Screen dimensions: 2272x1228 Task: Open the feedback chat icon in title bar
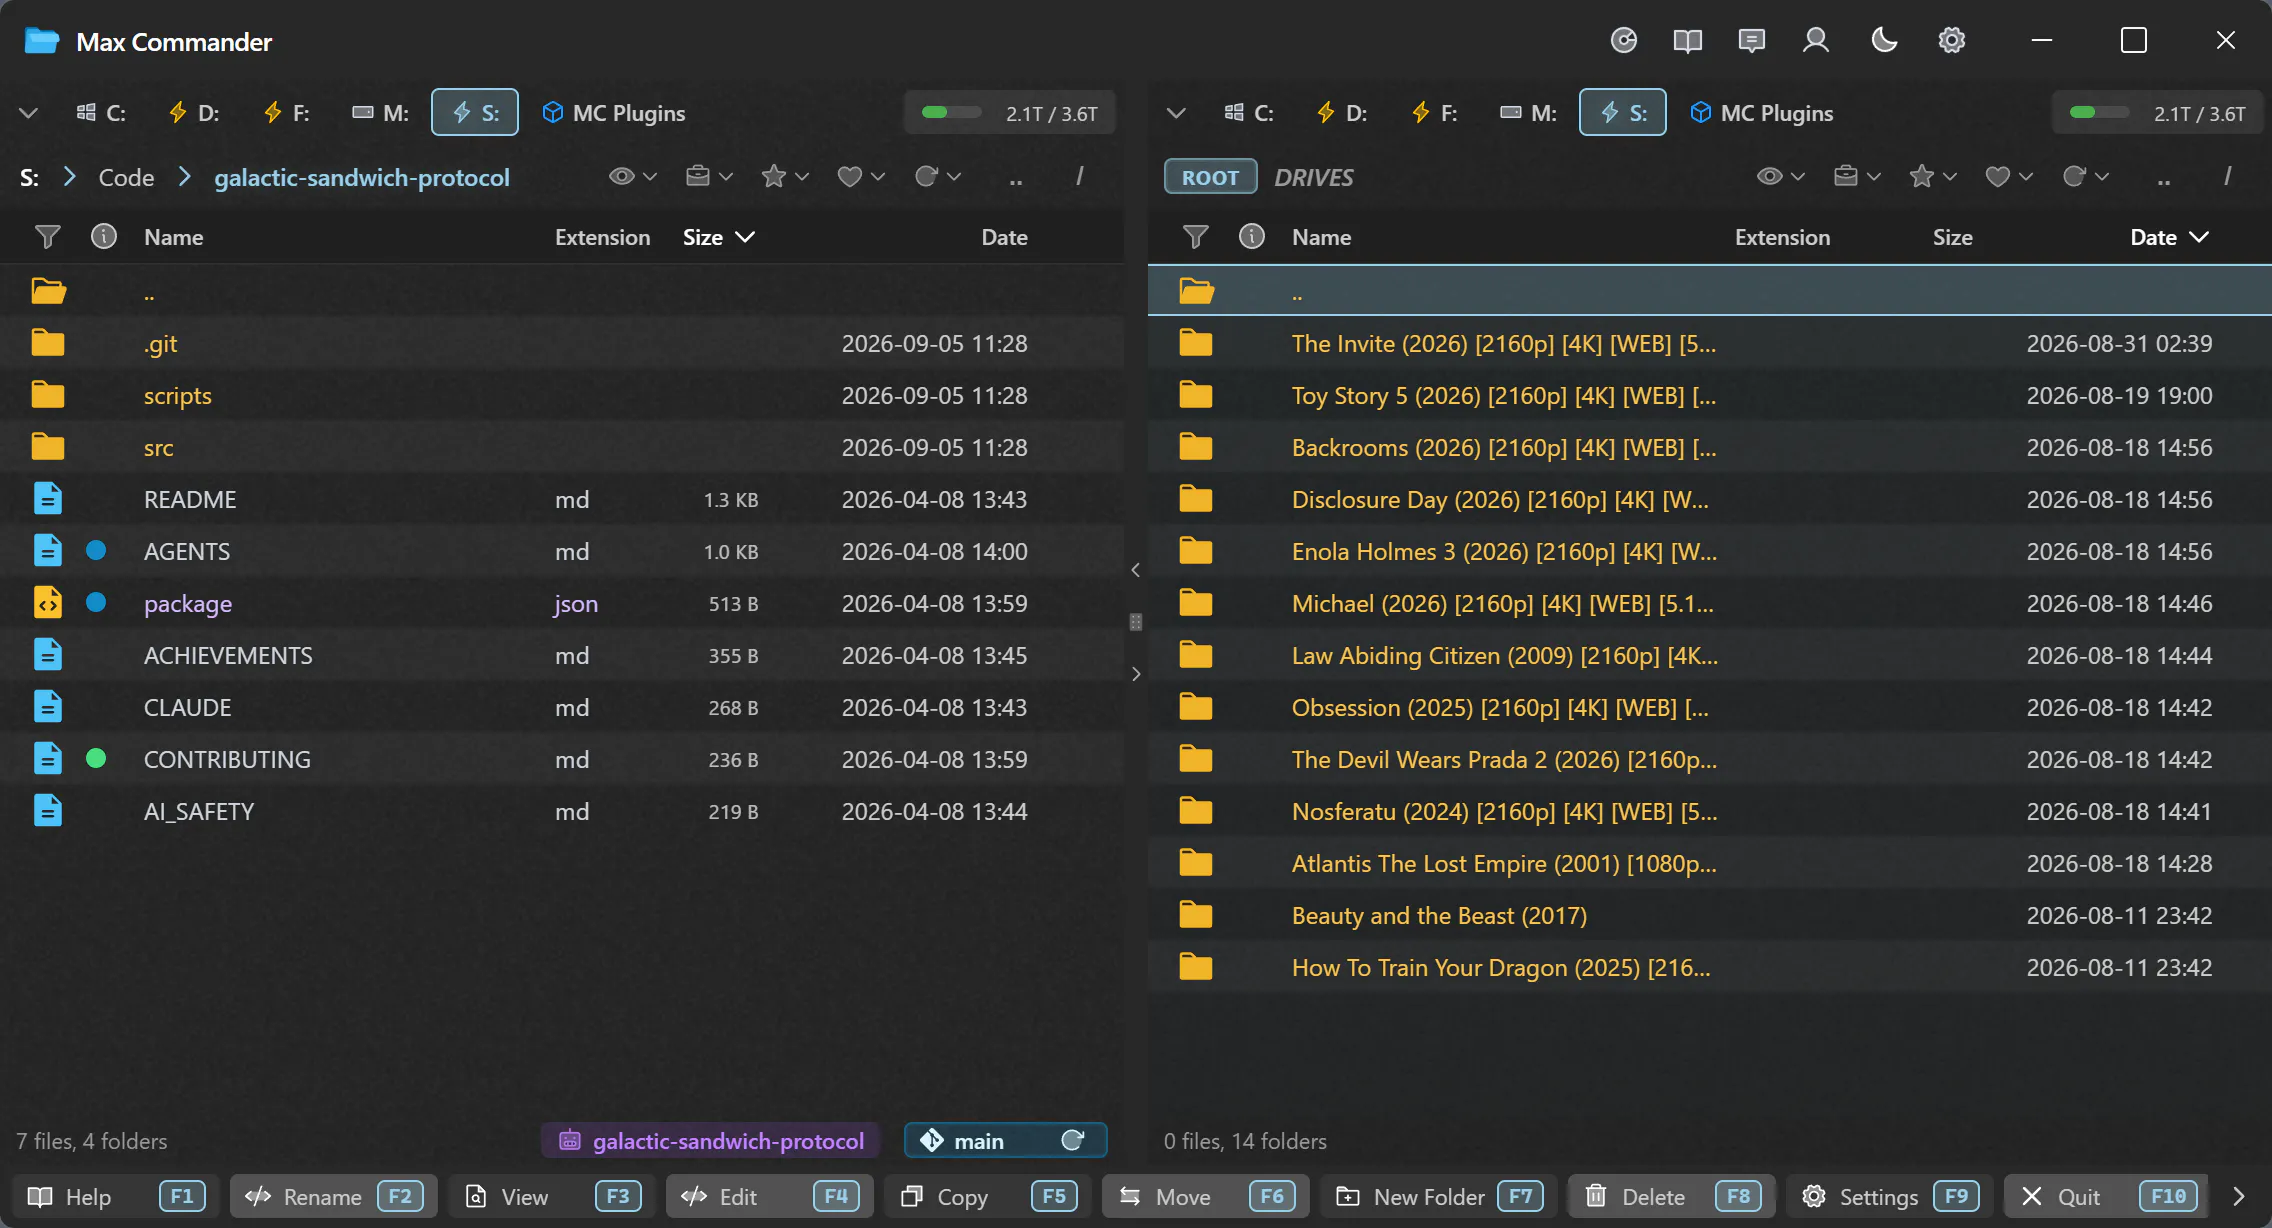[x=1752, y=41]
